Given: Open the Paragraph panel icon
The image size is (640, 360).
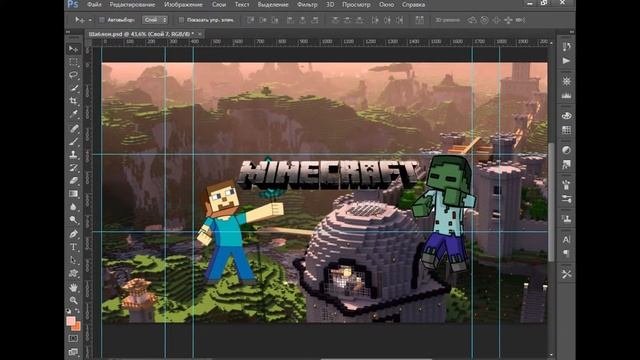Looking at the screenshot, I should point(566,253).
